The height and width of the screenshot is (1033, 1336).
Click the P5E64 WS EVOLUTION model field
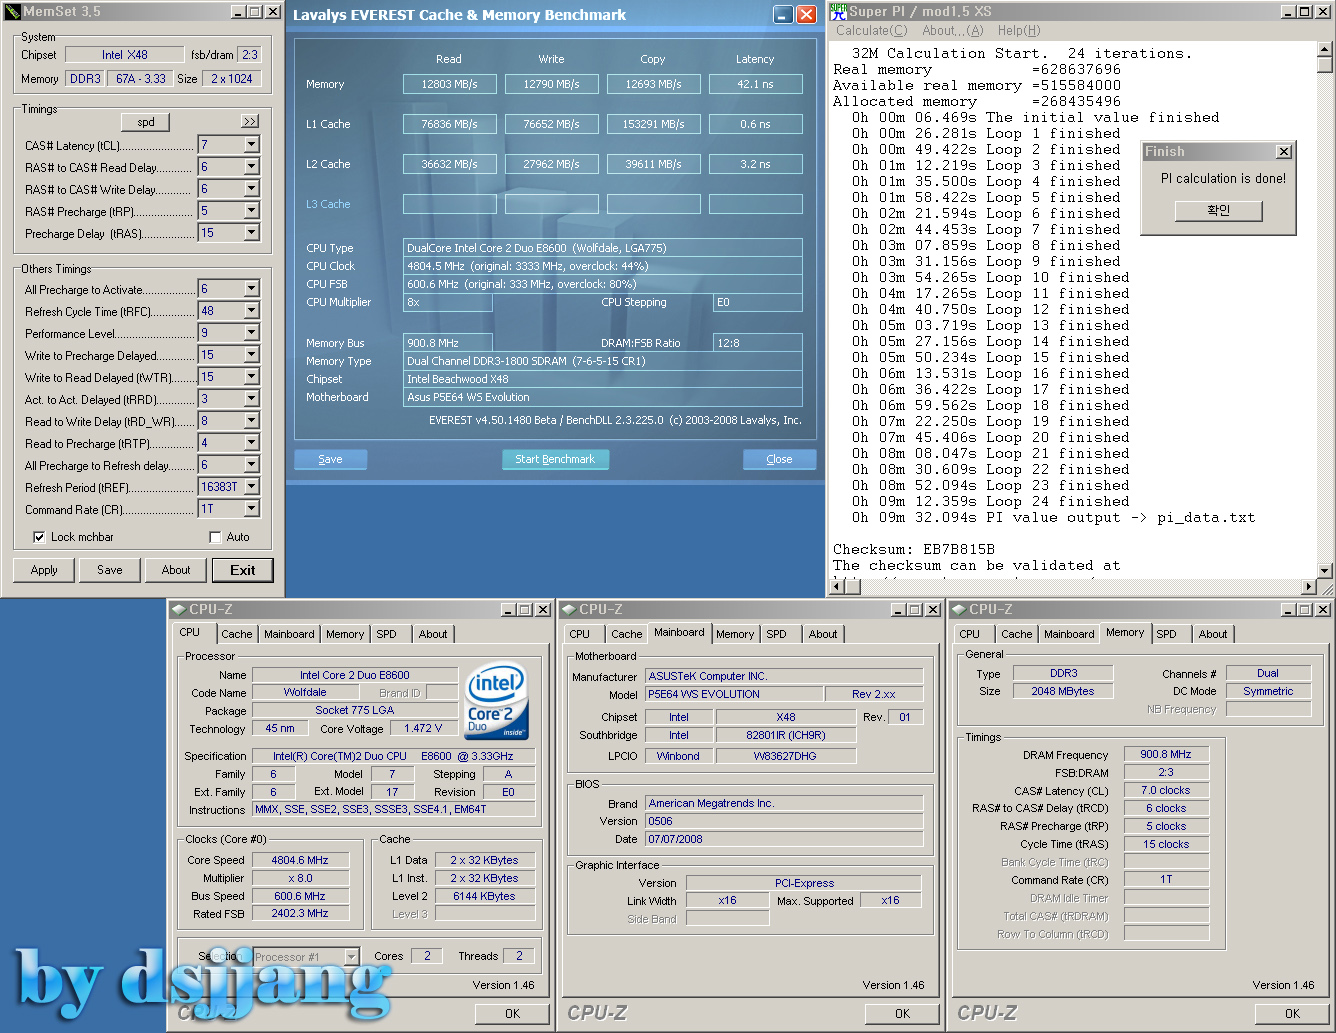tap(733, 694)
